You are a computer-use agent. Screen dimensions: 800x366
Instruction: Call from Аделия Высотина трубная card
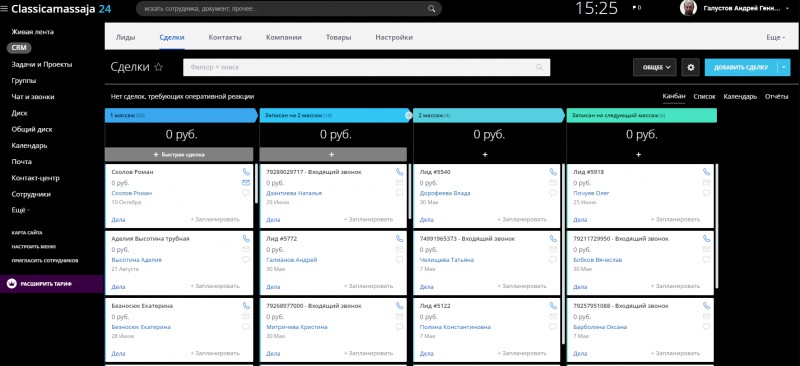[246, 238]
